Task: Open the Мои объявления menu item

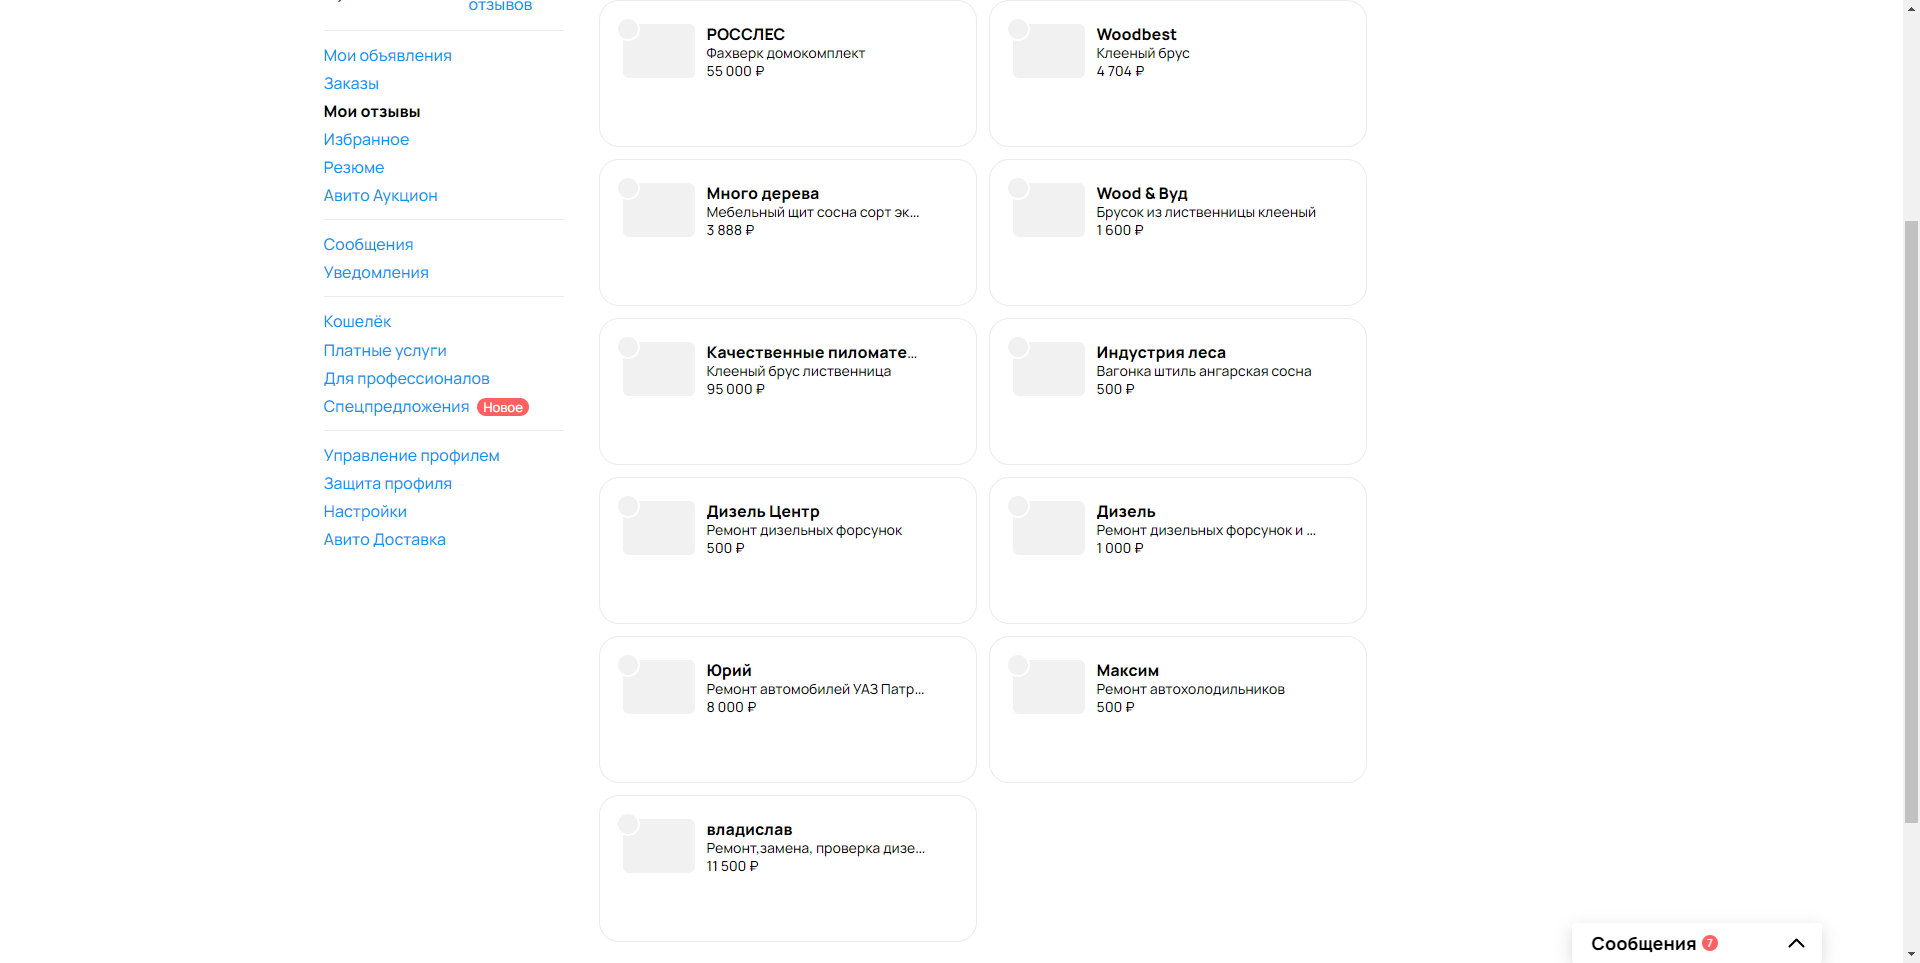Action: coord(387,55)
